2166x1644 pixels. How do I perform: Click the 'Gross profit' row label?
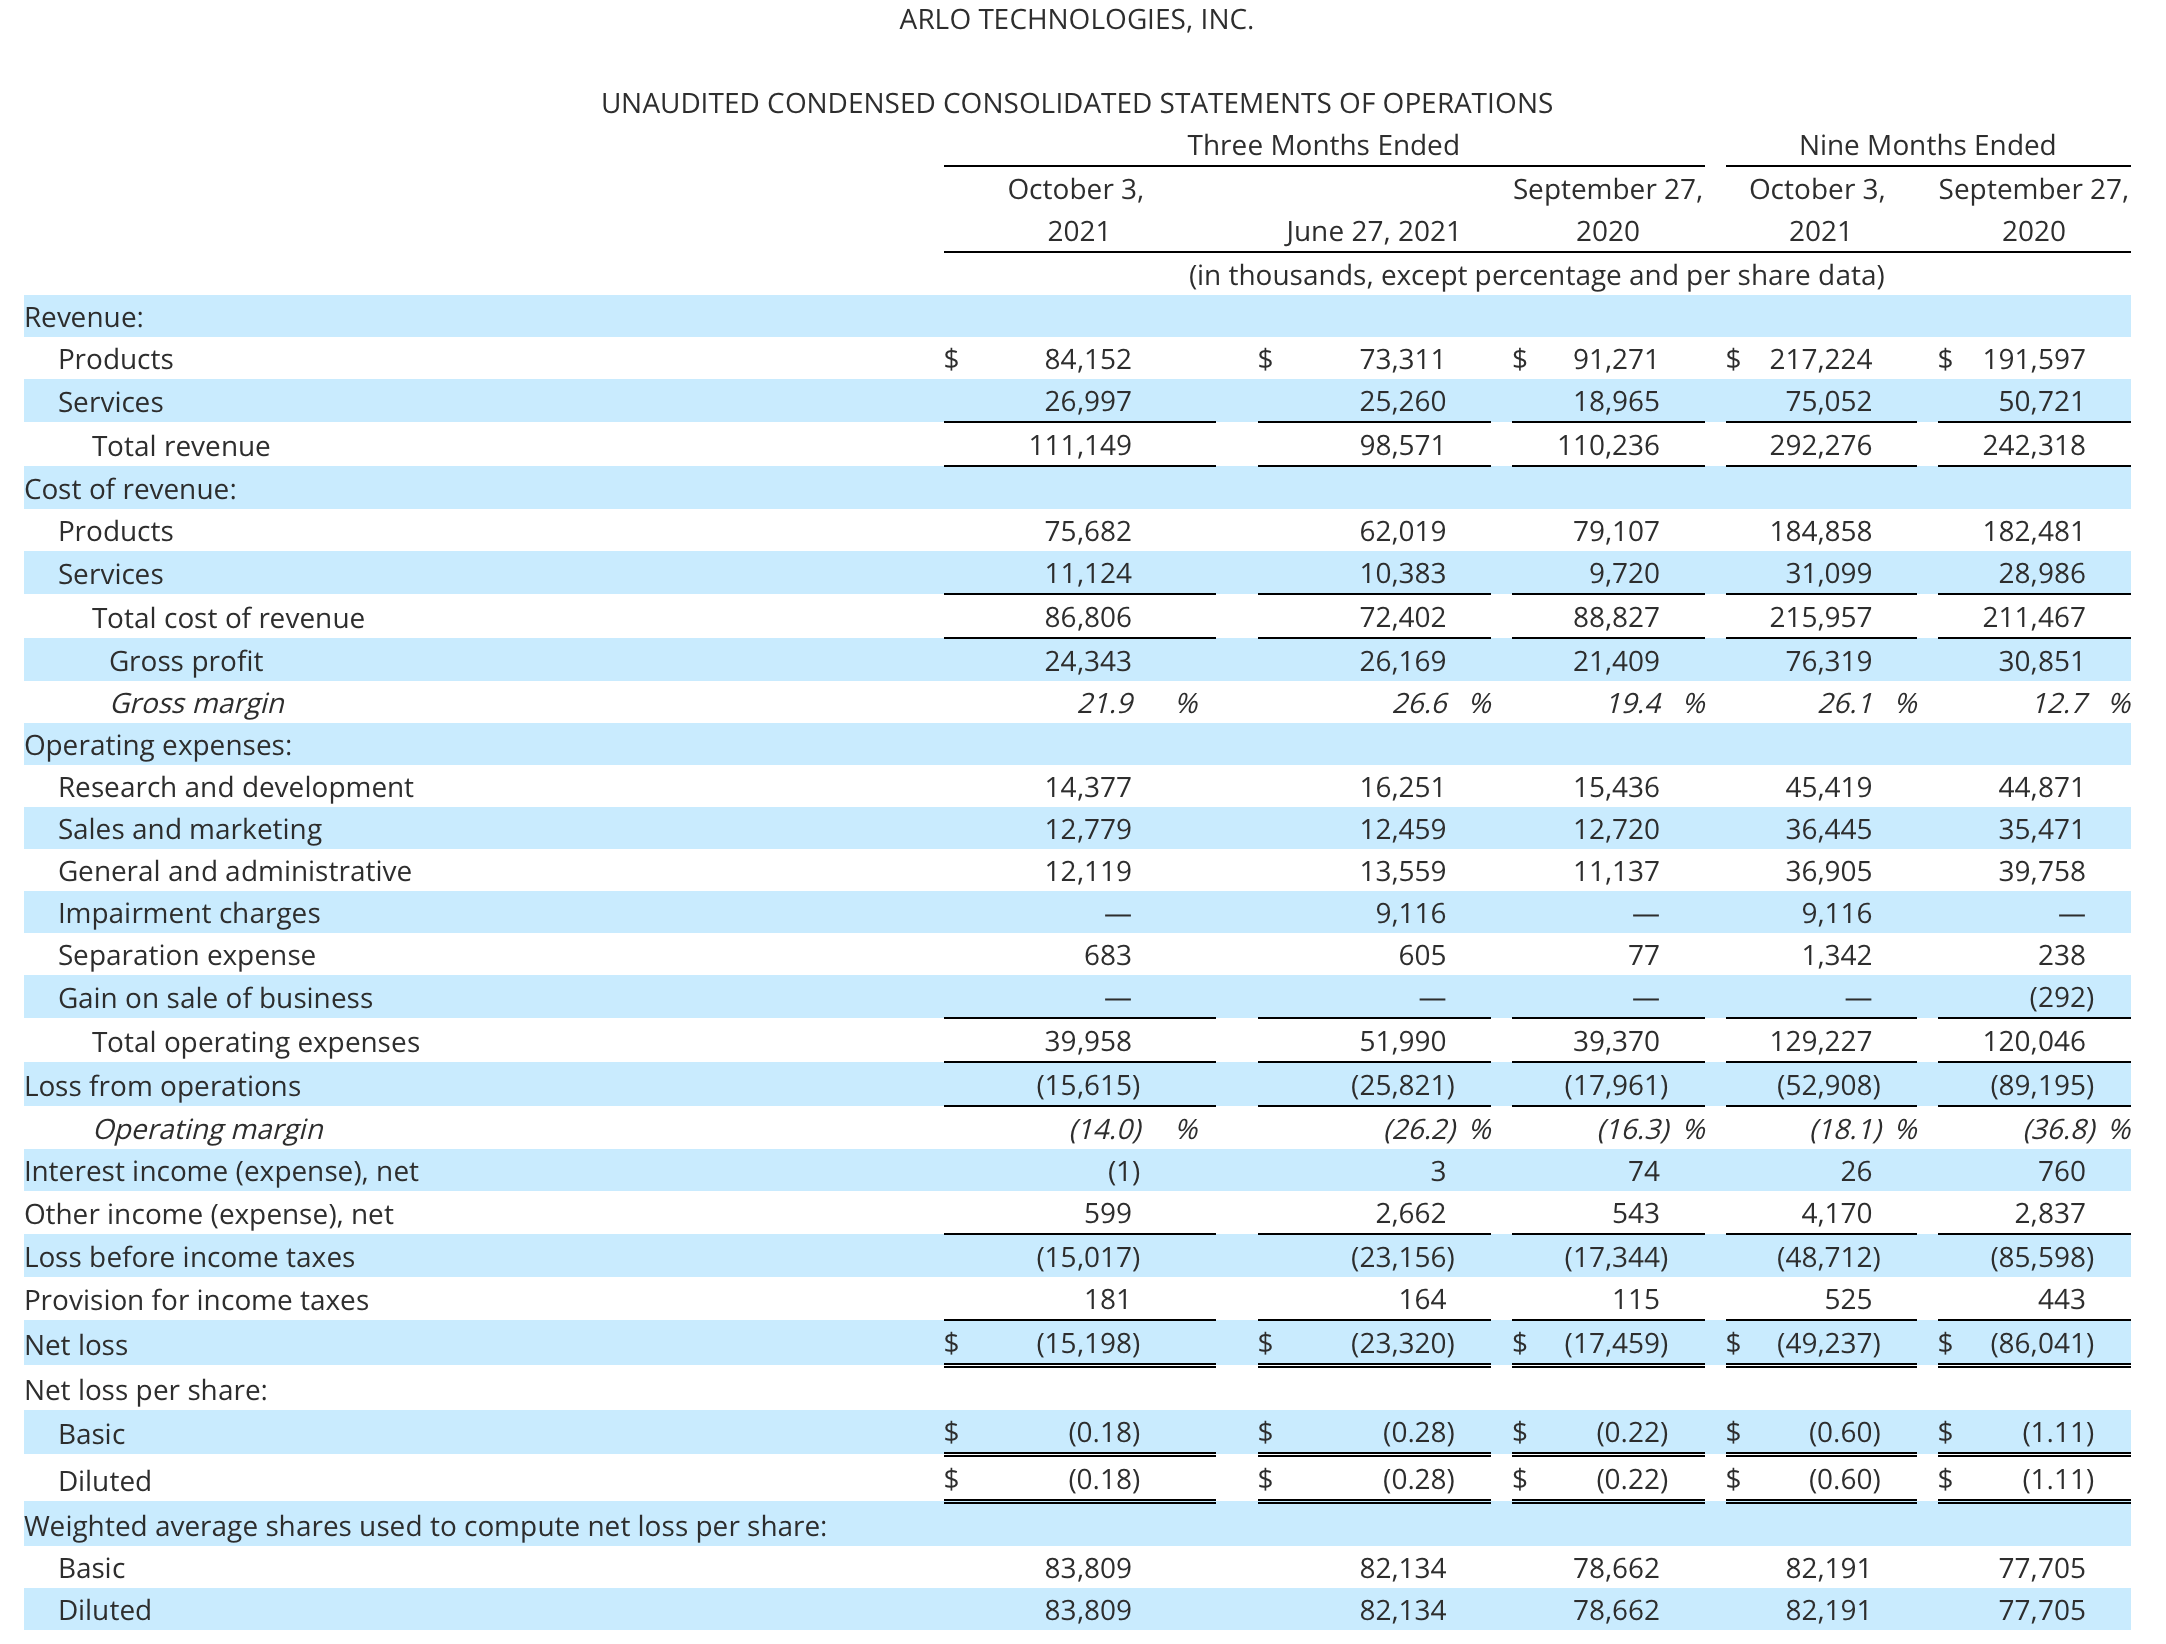tap(186, 661)
